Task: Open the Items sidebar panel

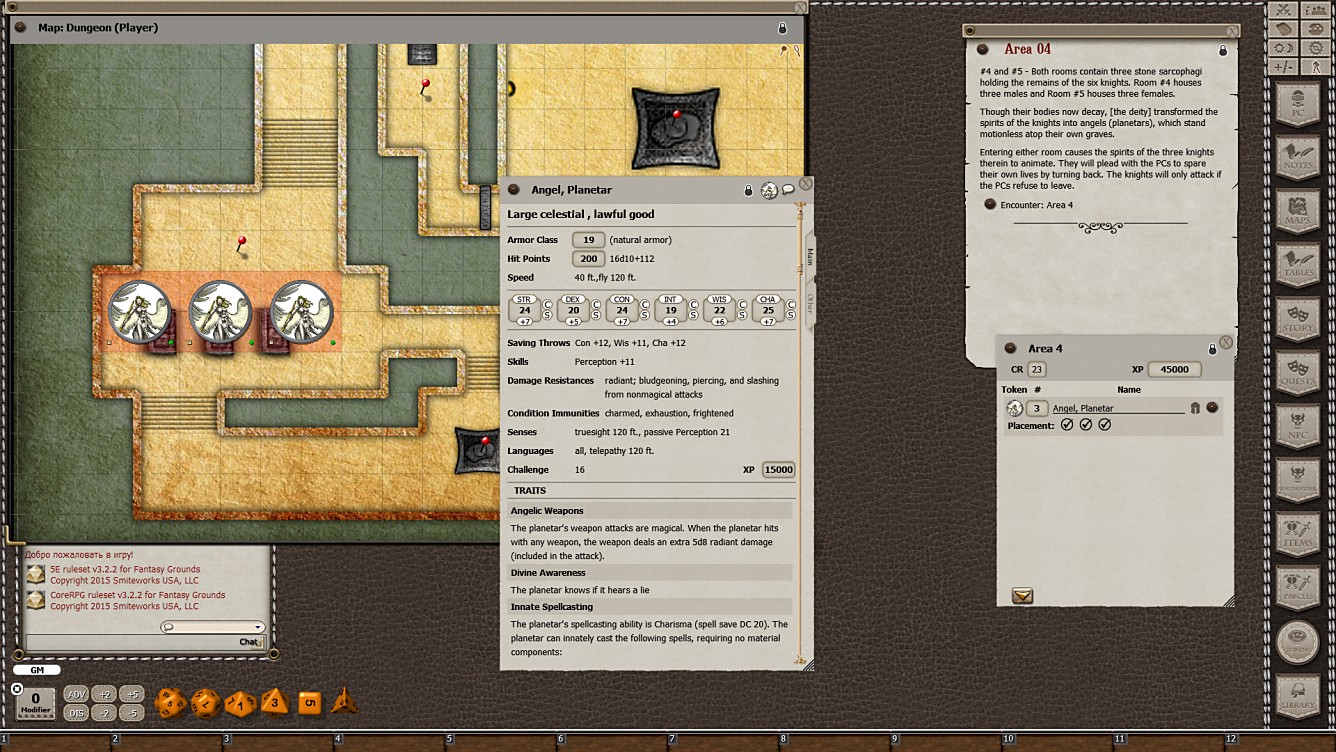Action: [x=1298, y=535]
